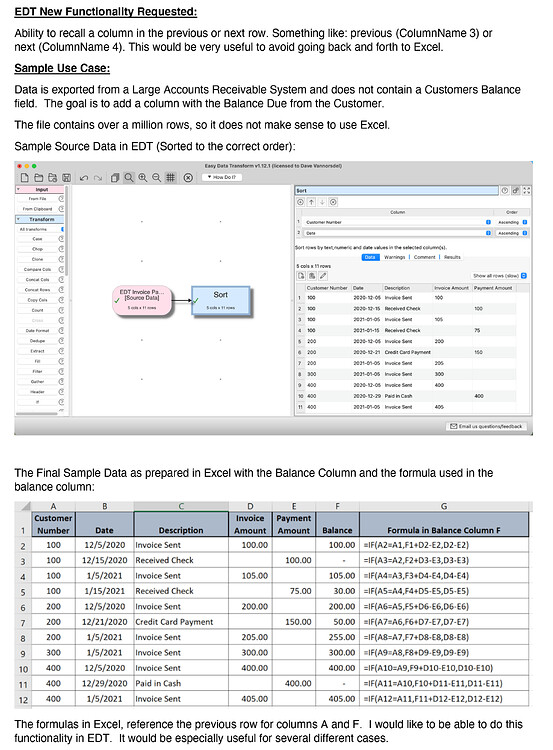
Task: Click the Redo arrow icon
Action: click(98, 178)
